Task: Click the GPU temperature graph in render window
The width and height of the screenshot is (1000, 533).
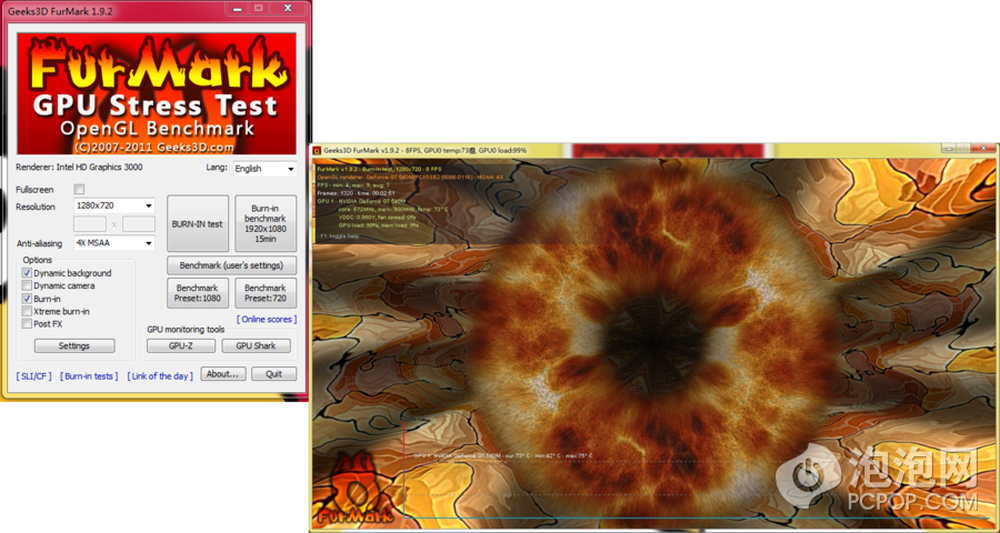Action: pos(700,470)
